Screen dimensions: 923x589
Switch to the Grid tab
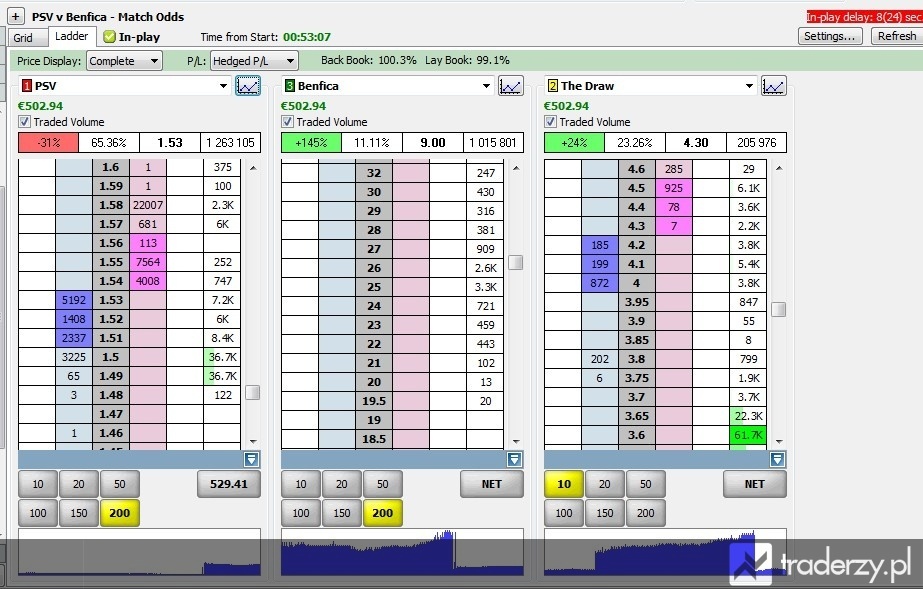(27, 38)
